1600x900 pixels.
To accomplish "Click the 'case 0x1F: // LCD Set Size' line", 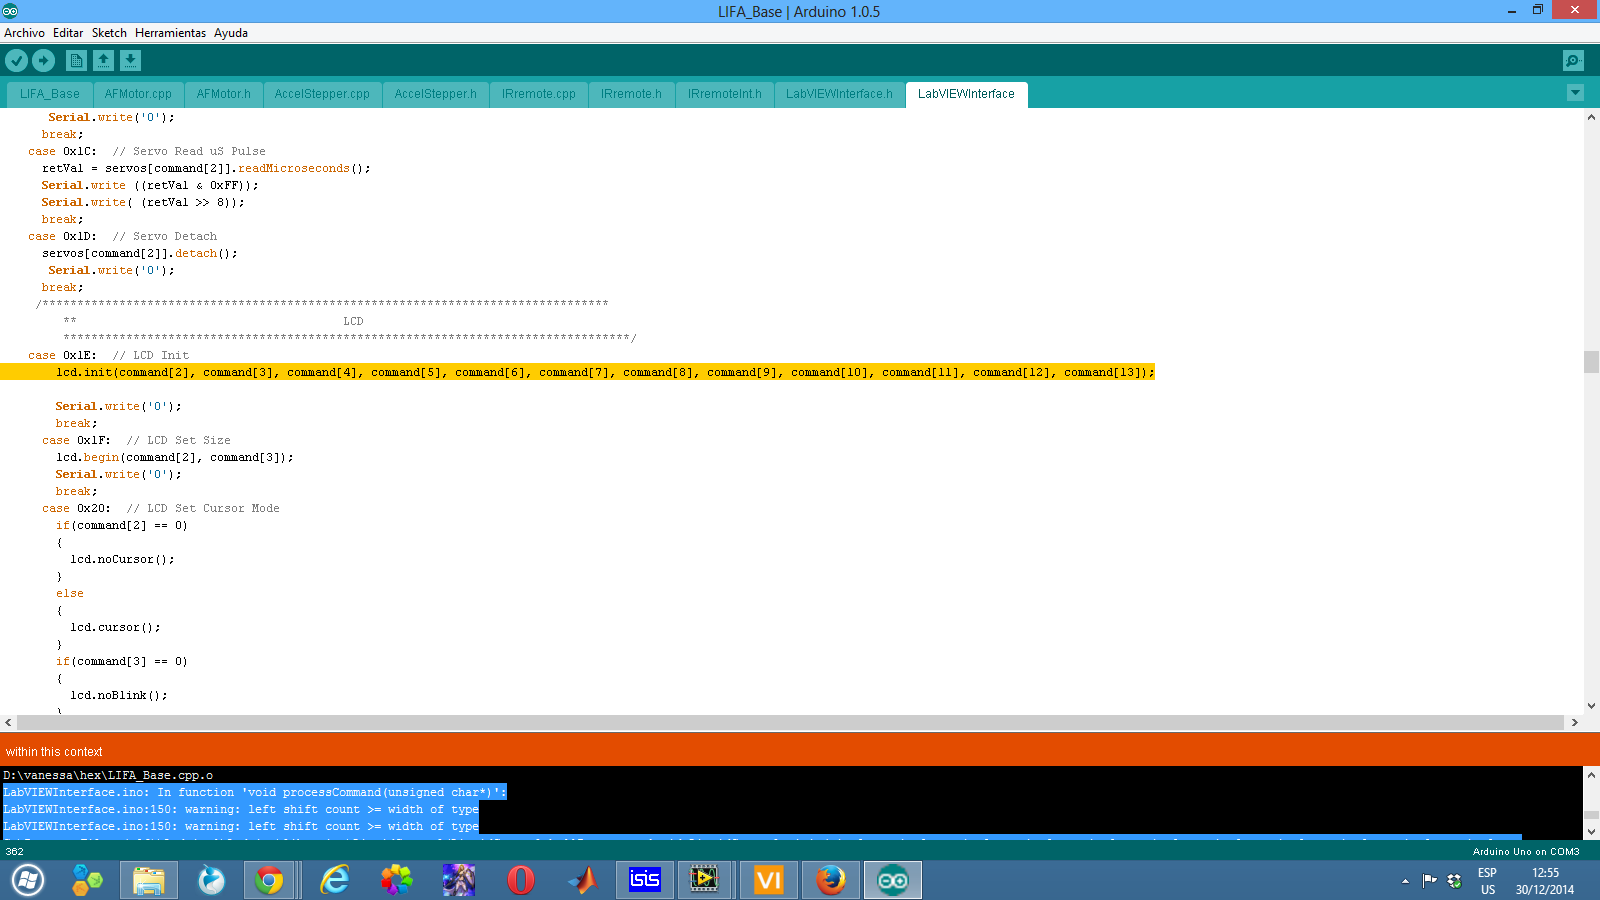I will (x=136, y=440).
